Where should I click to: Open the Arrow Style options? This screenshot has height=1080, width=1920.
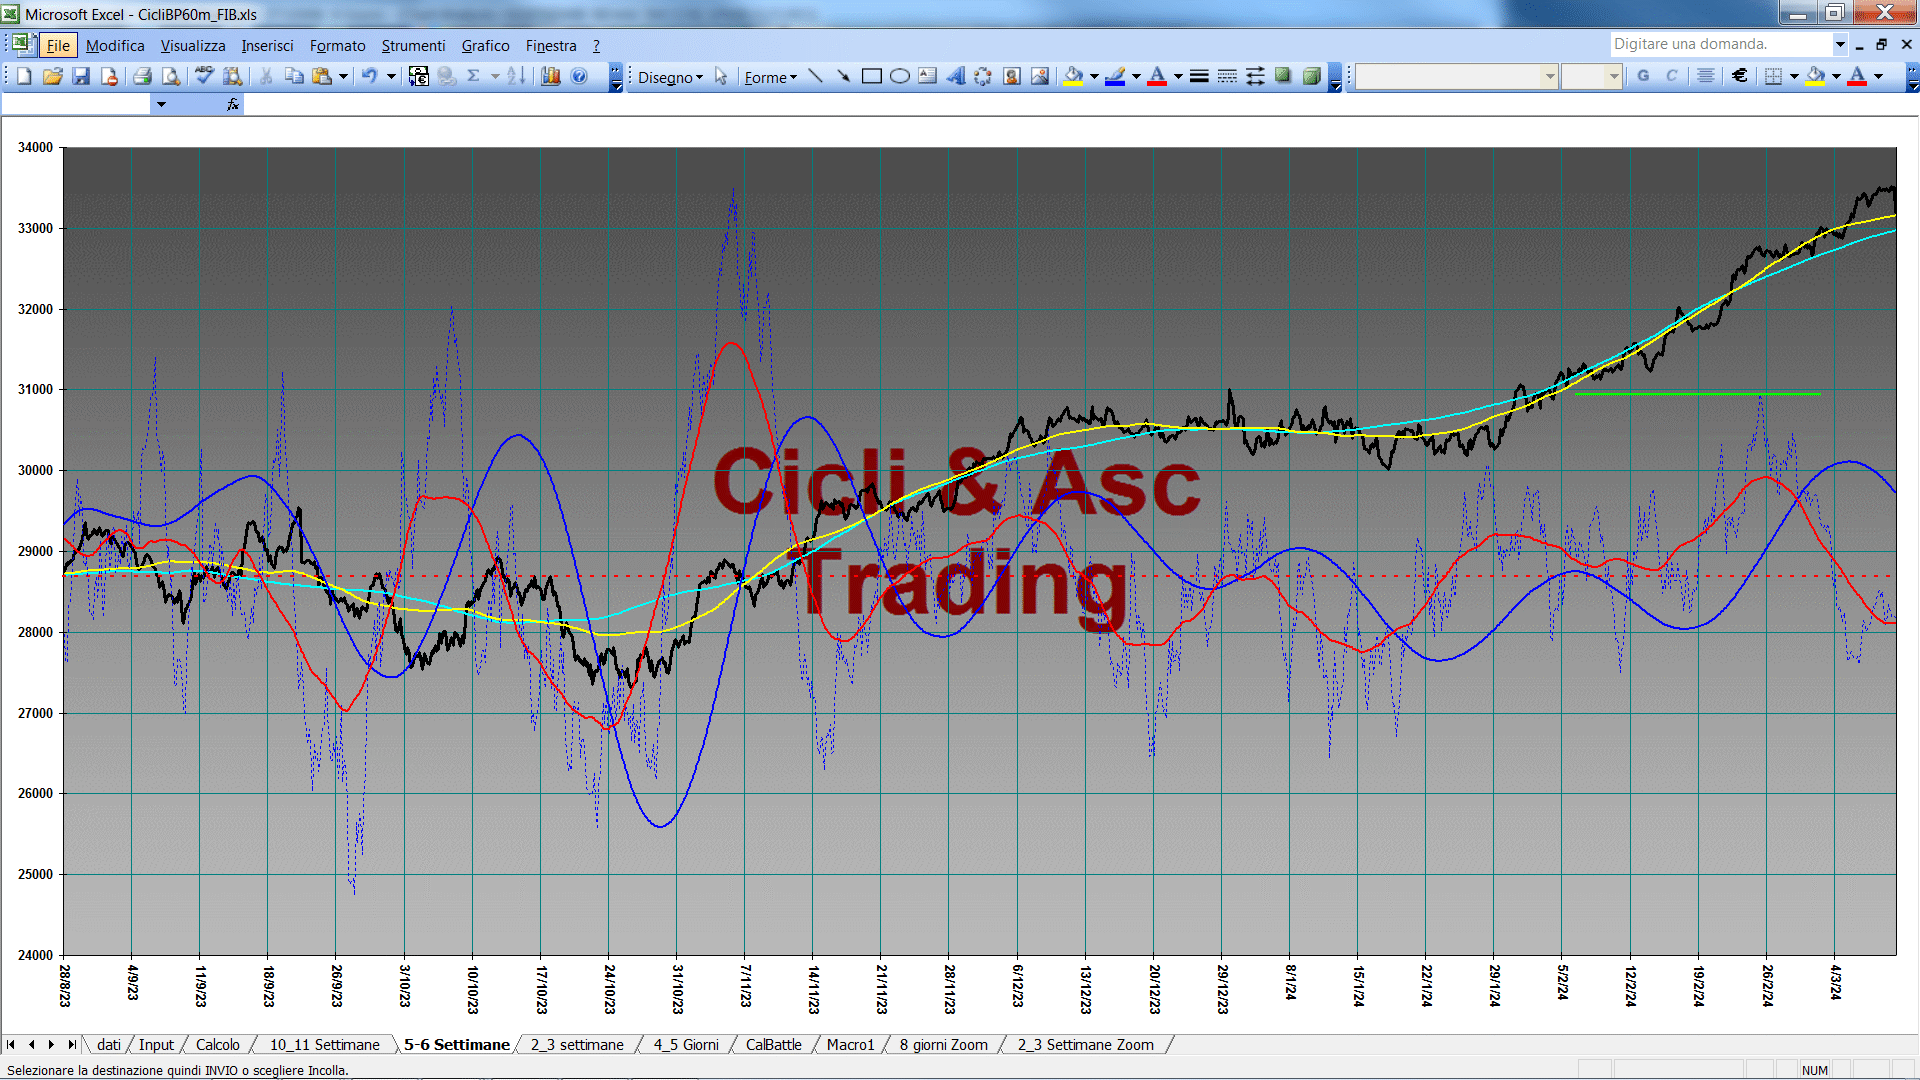1255,76
